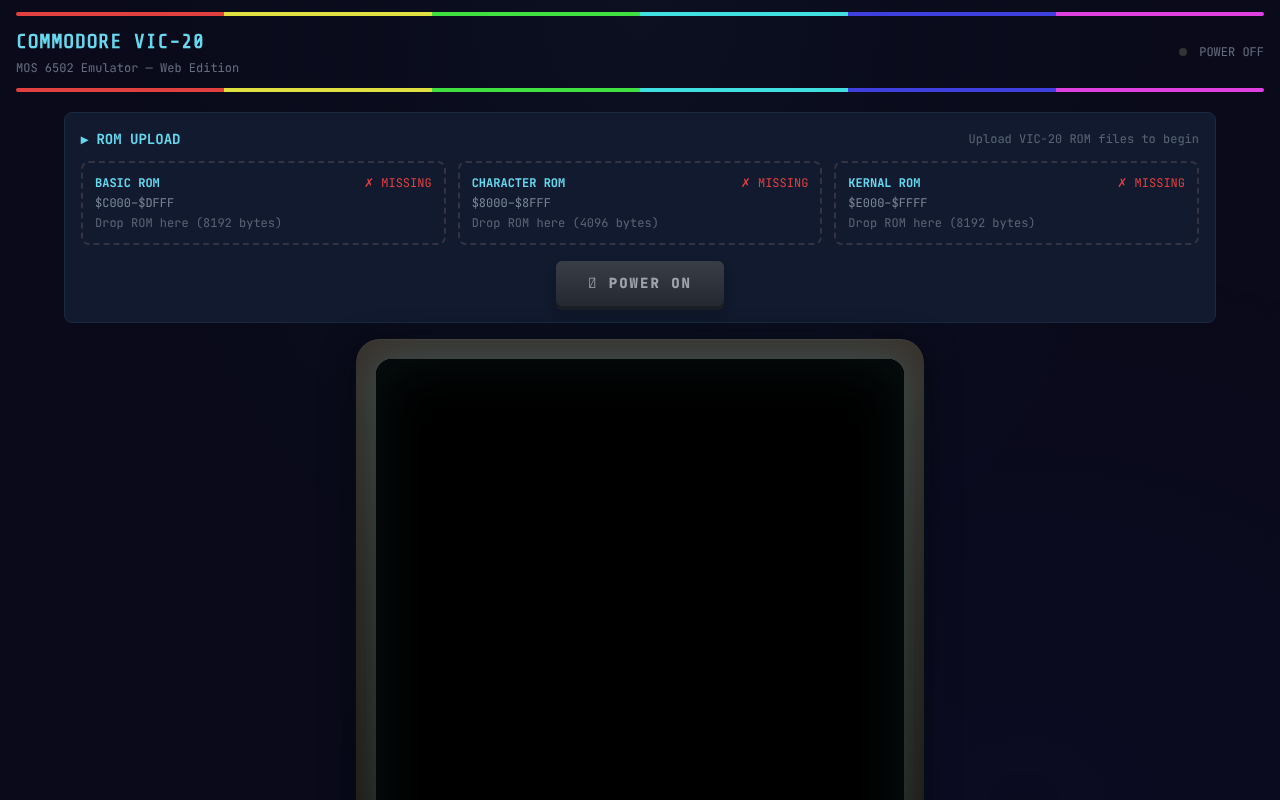This screenshot has width=1280, height=800.
Task: Click the COMMODORE VIC-20 title
Action: (x=110, y=42)
